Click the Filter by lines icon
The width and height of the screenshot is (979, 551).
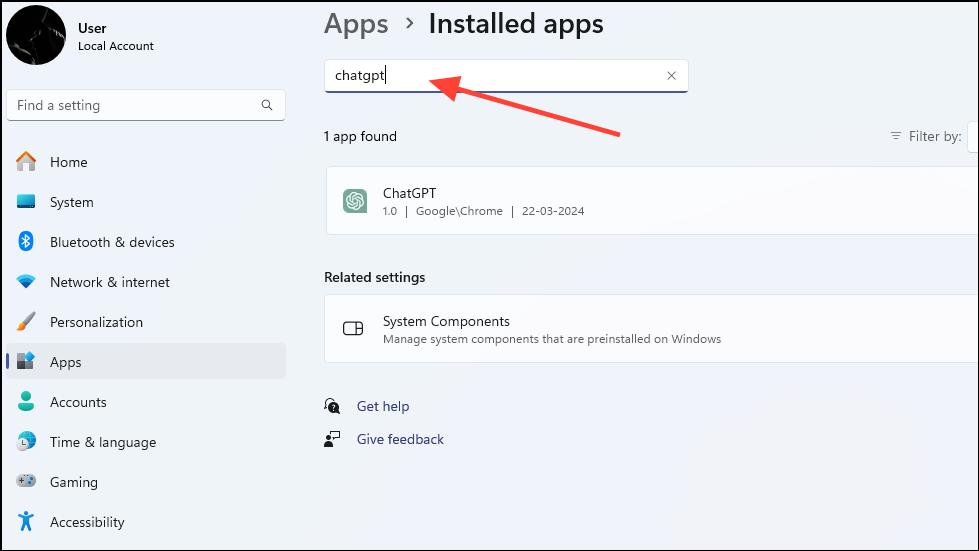coord(895,135)
